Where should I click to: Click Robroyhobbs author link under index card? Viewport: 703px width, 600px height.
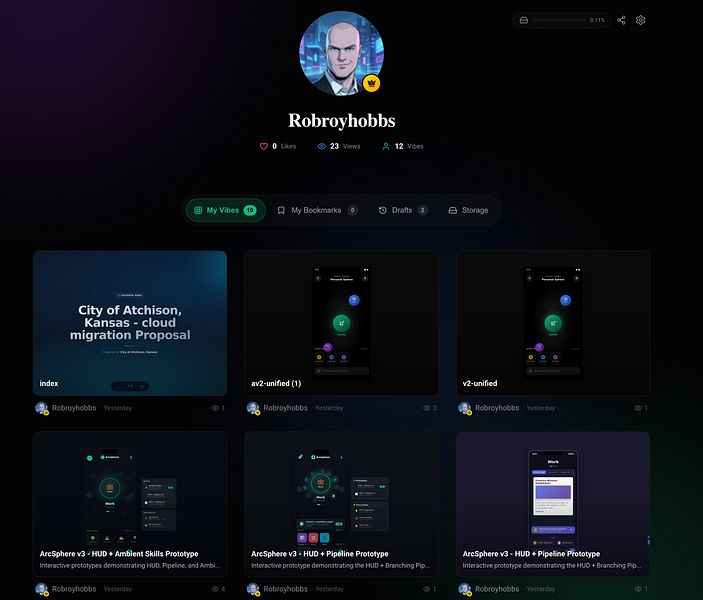(74, 408)
